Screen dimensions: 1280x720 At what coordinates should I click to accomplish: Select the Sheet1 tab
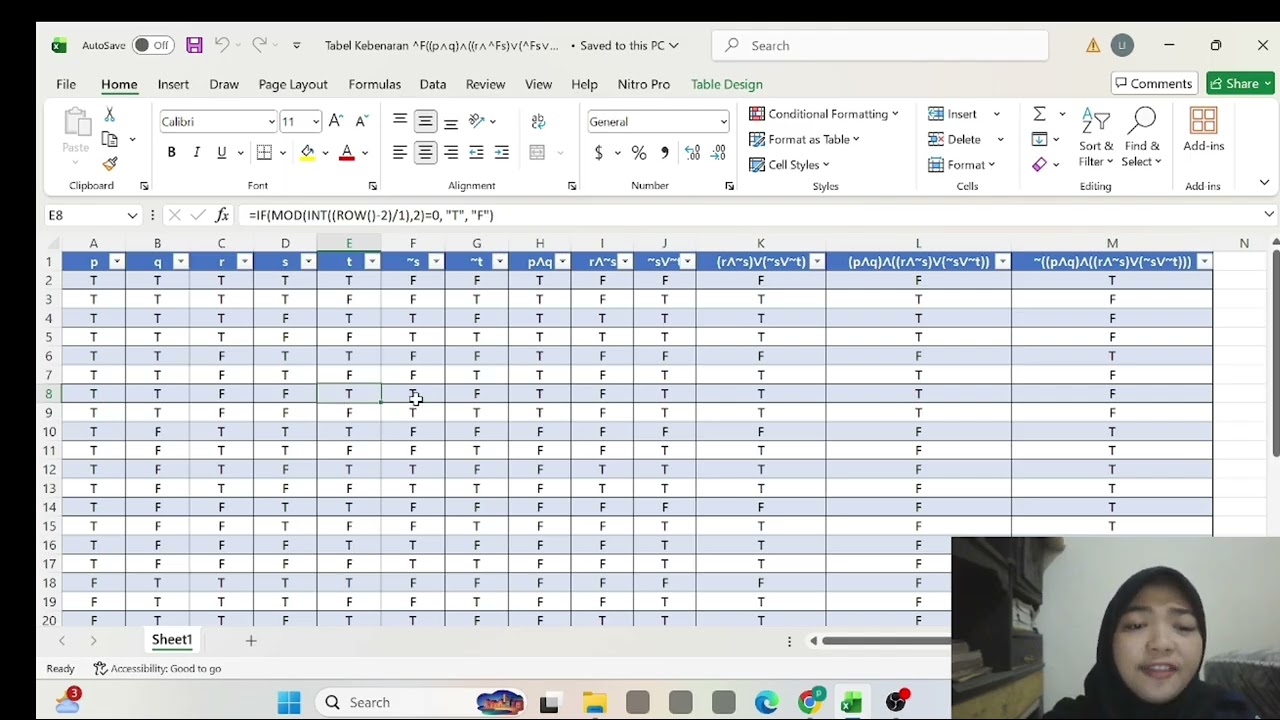[x=172, y=640]
